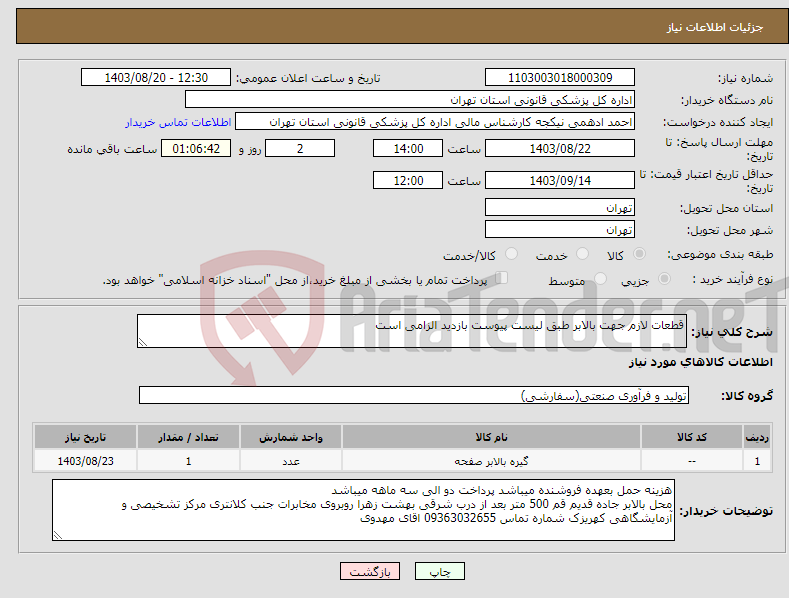
Task: Click price validity time 12:00
Action: coord(408,180)
